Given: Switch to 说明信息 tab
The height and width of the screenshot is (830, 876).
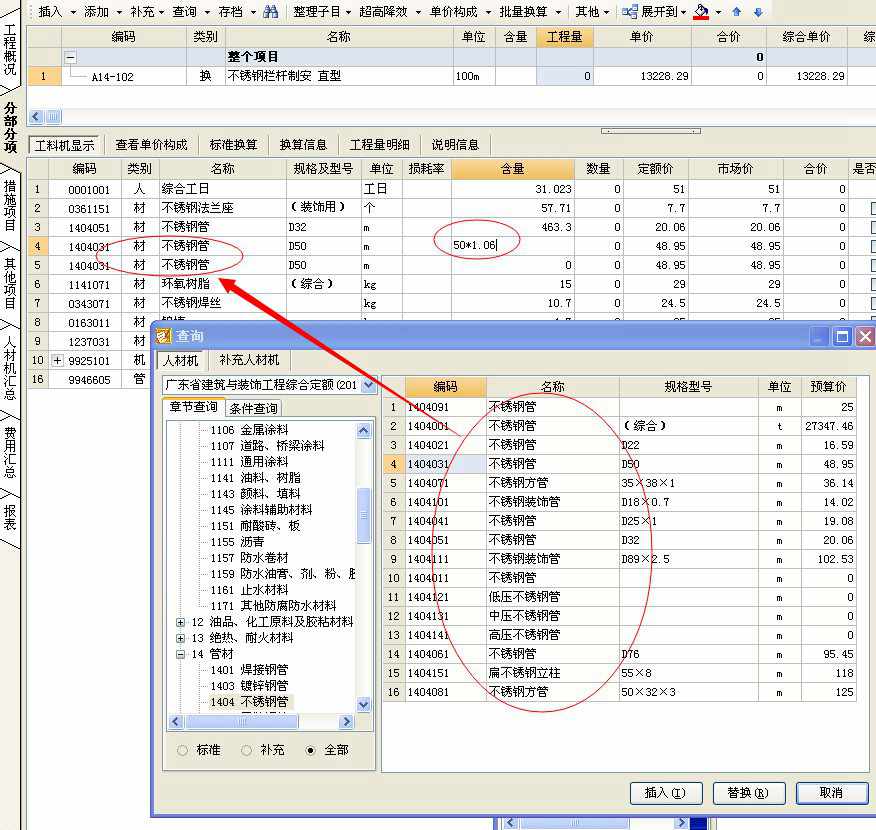Looking at the screenshot, I should tap(455, 145).
